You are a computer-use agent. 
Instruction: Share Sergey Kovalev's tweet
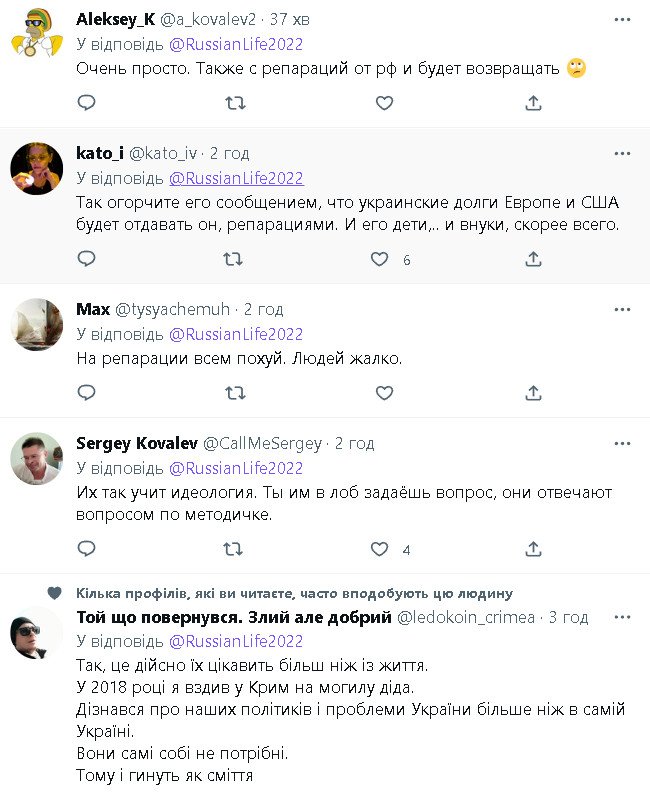534,549
